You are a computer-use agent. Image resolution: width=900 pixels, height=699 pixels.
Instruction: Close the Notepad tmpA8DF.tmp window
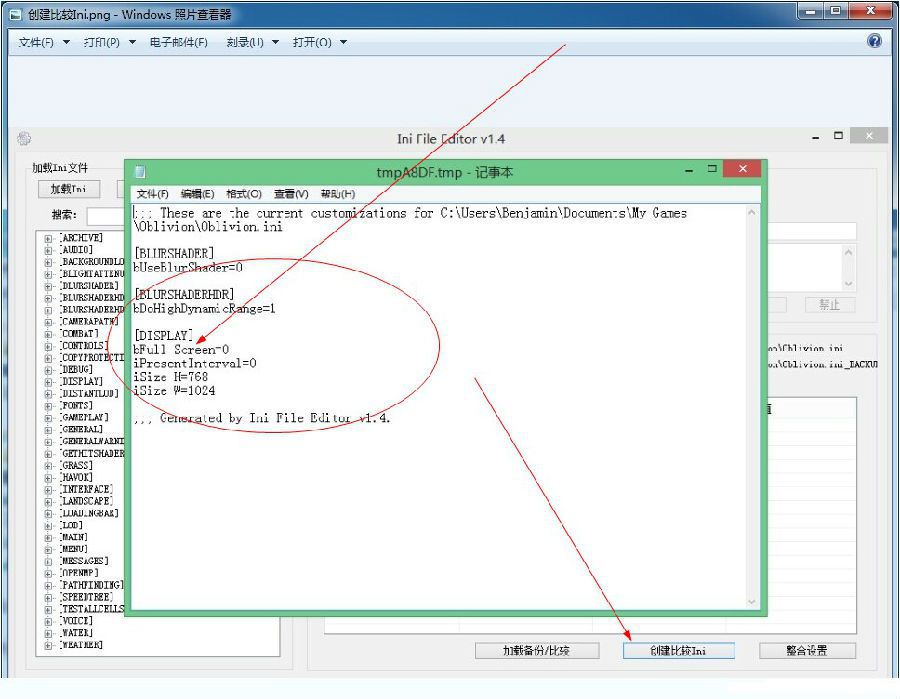[742, 169]
